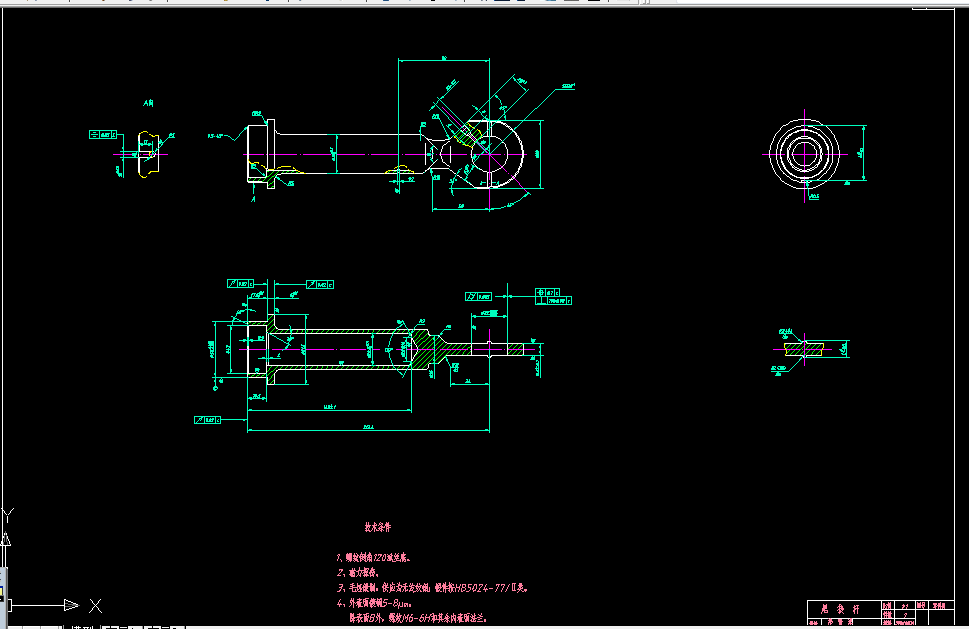Select the overall length dimension of the lower view

point(368,427)
